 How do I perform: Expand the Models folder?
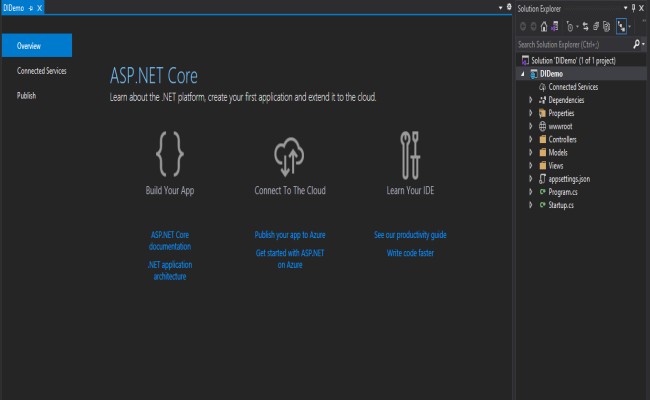[531, 153]
